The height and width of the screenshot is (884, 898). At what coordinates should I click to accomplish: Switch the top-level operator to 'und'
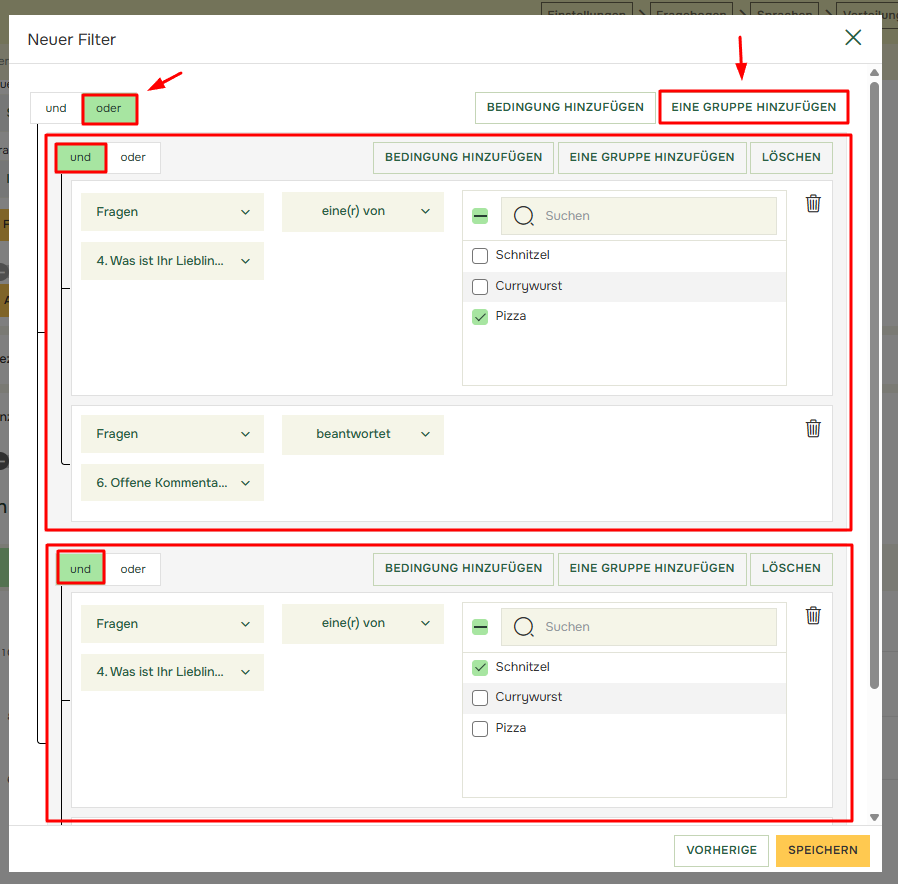[x=56, y=108]
